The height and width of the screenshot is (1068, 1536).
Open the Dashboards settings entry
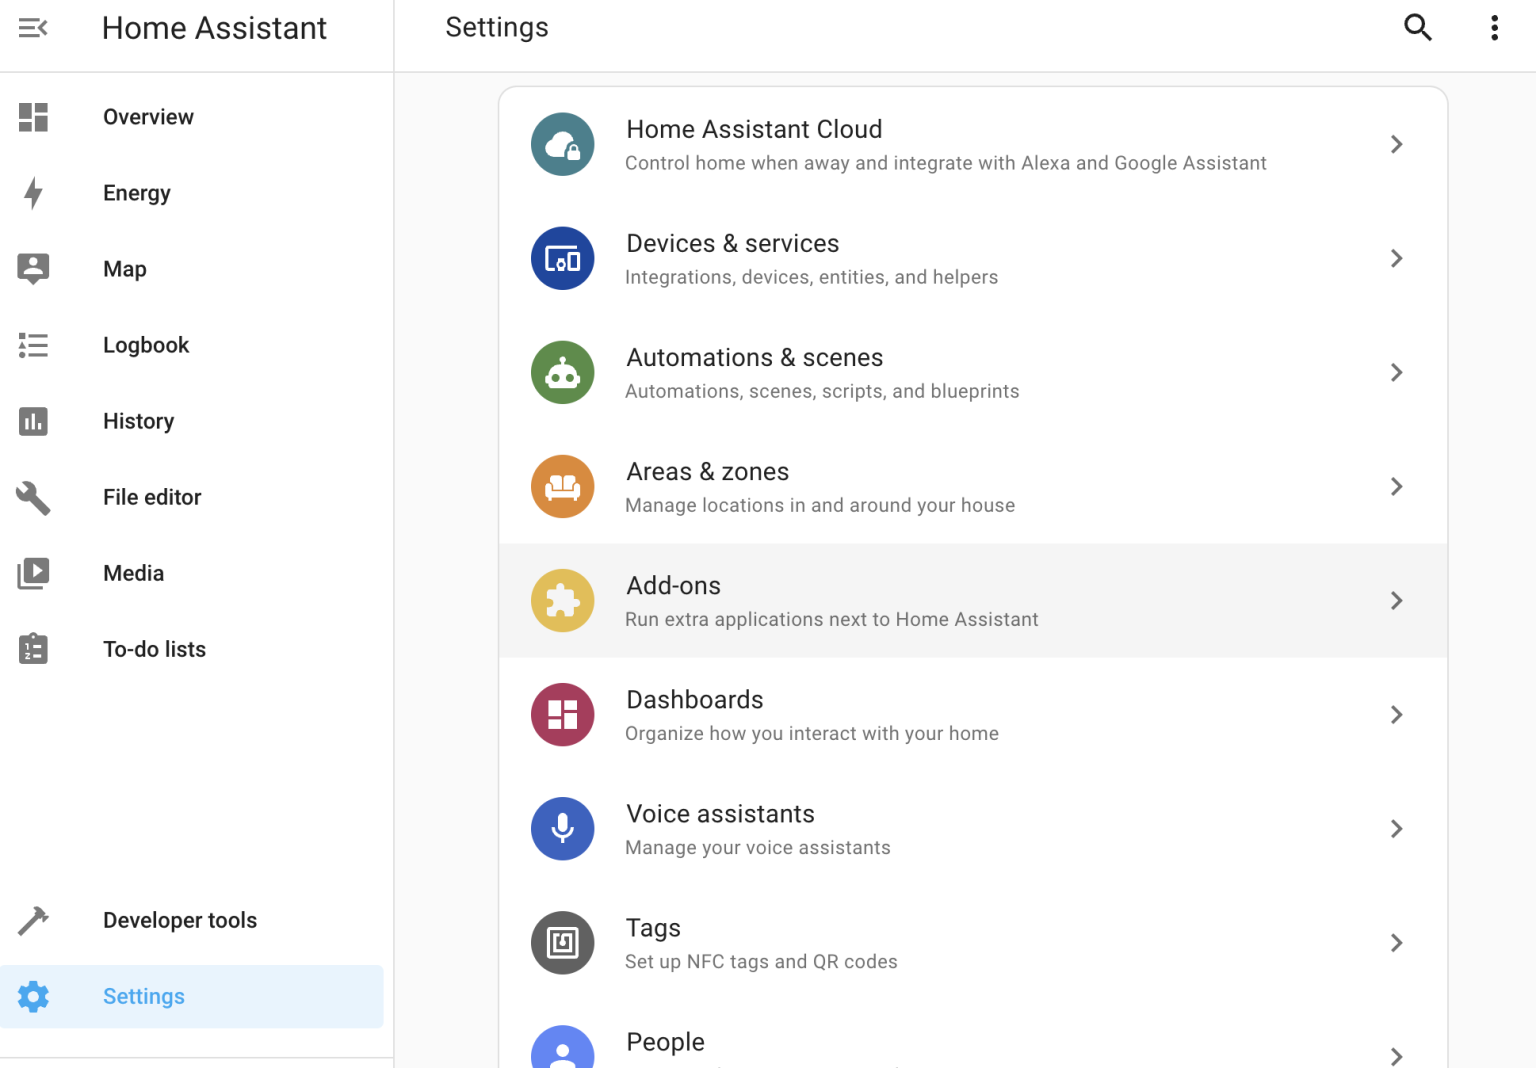[x=973, y=714]
